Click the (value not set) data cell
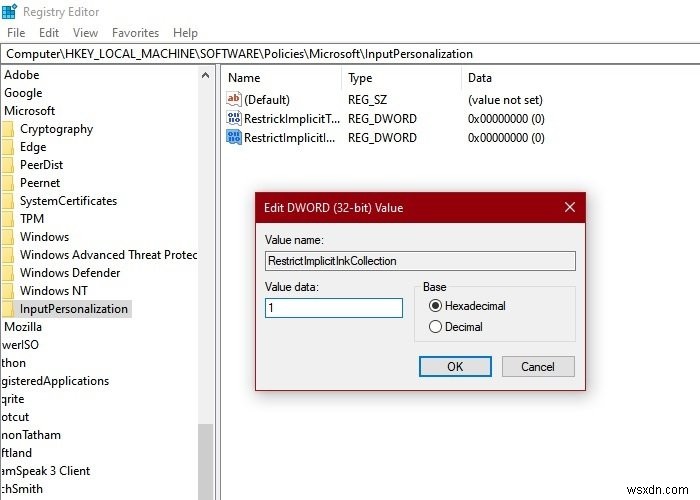The height and width of the screenshot is (500, 700). [505, 100]
